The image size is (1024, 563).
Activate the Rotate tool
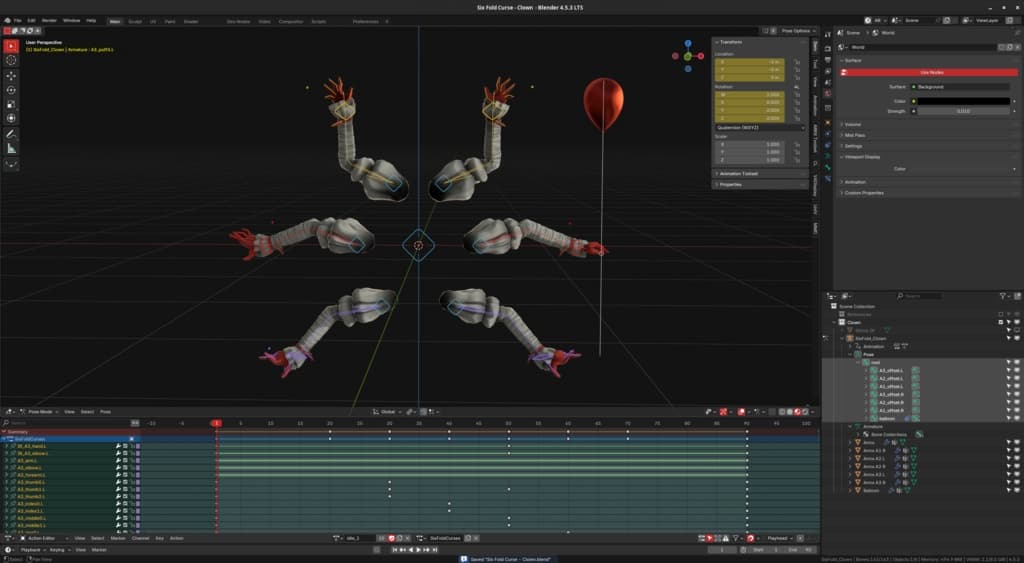coord(11,89)
